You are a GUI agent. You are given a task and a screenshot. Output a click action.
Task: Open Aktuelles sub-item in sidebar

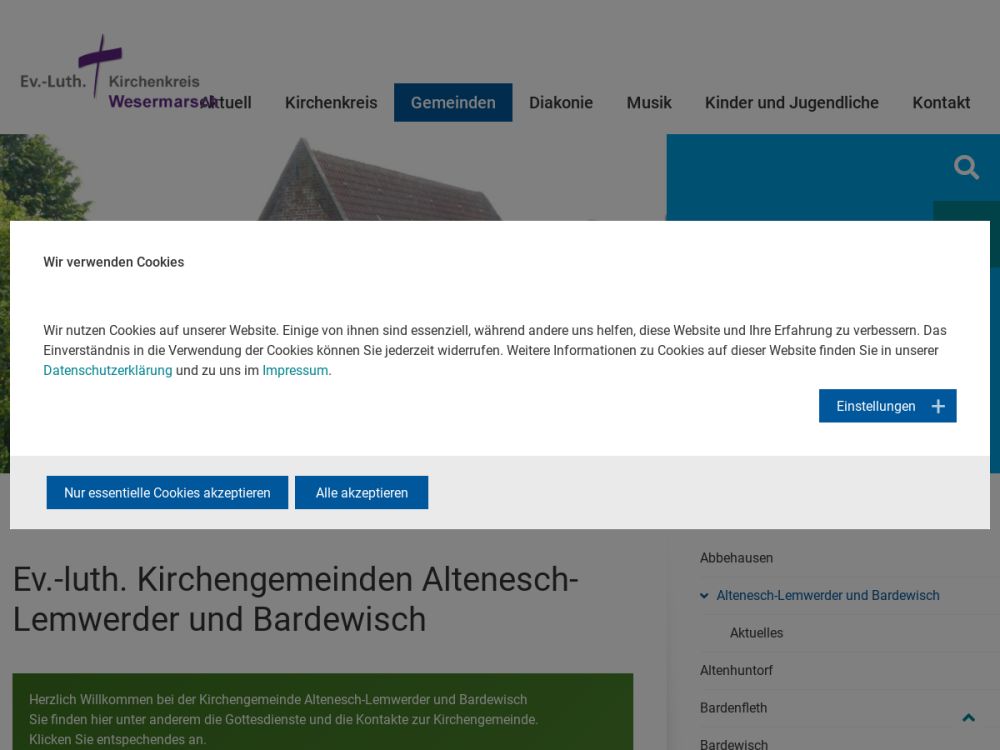[x=756, y=633]
